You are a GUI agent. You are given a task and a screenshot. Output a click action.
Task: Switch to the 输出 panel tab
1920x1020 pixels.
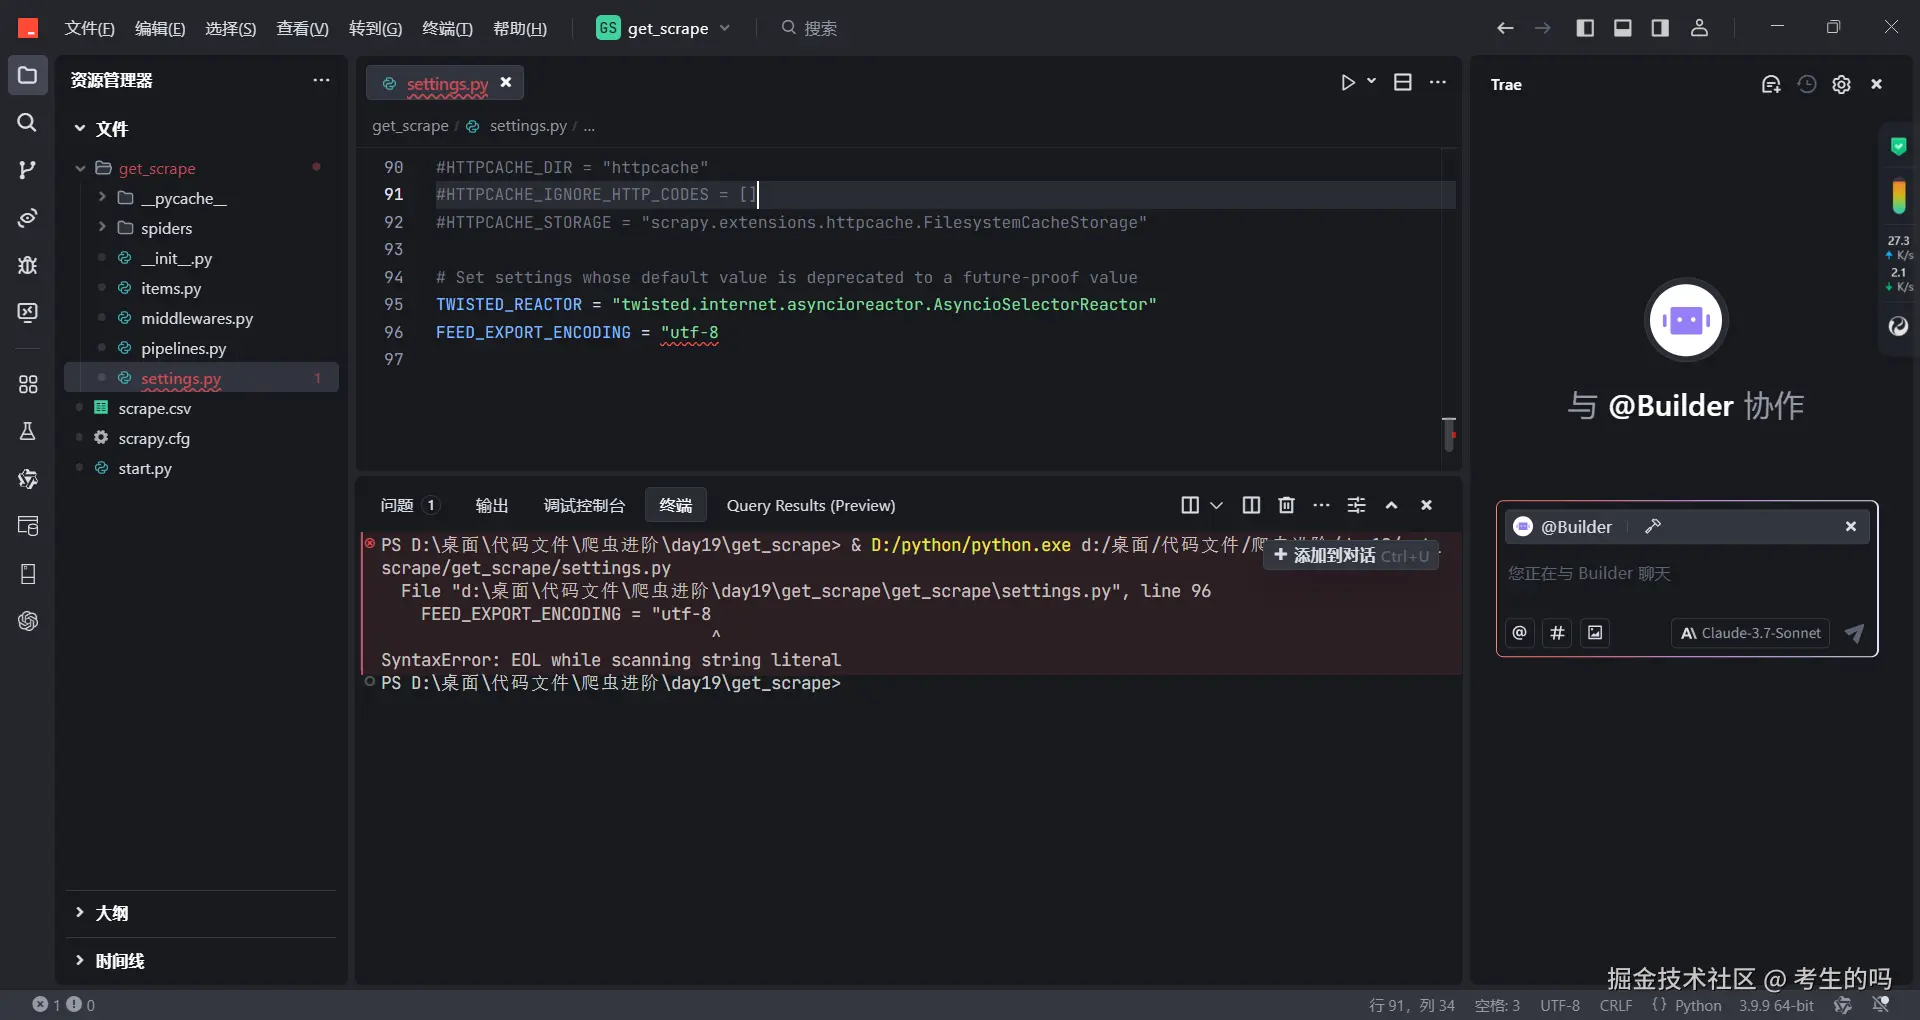492,505
